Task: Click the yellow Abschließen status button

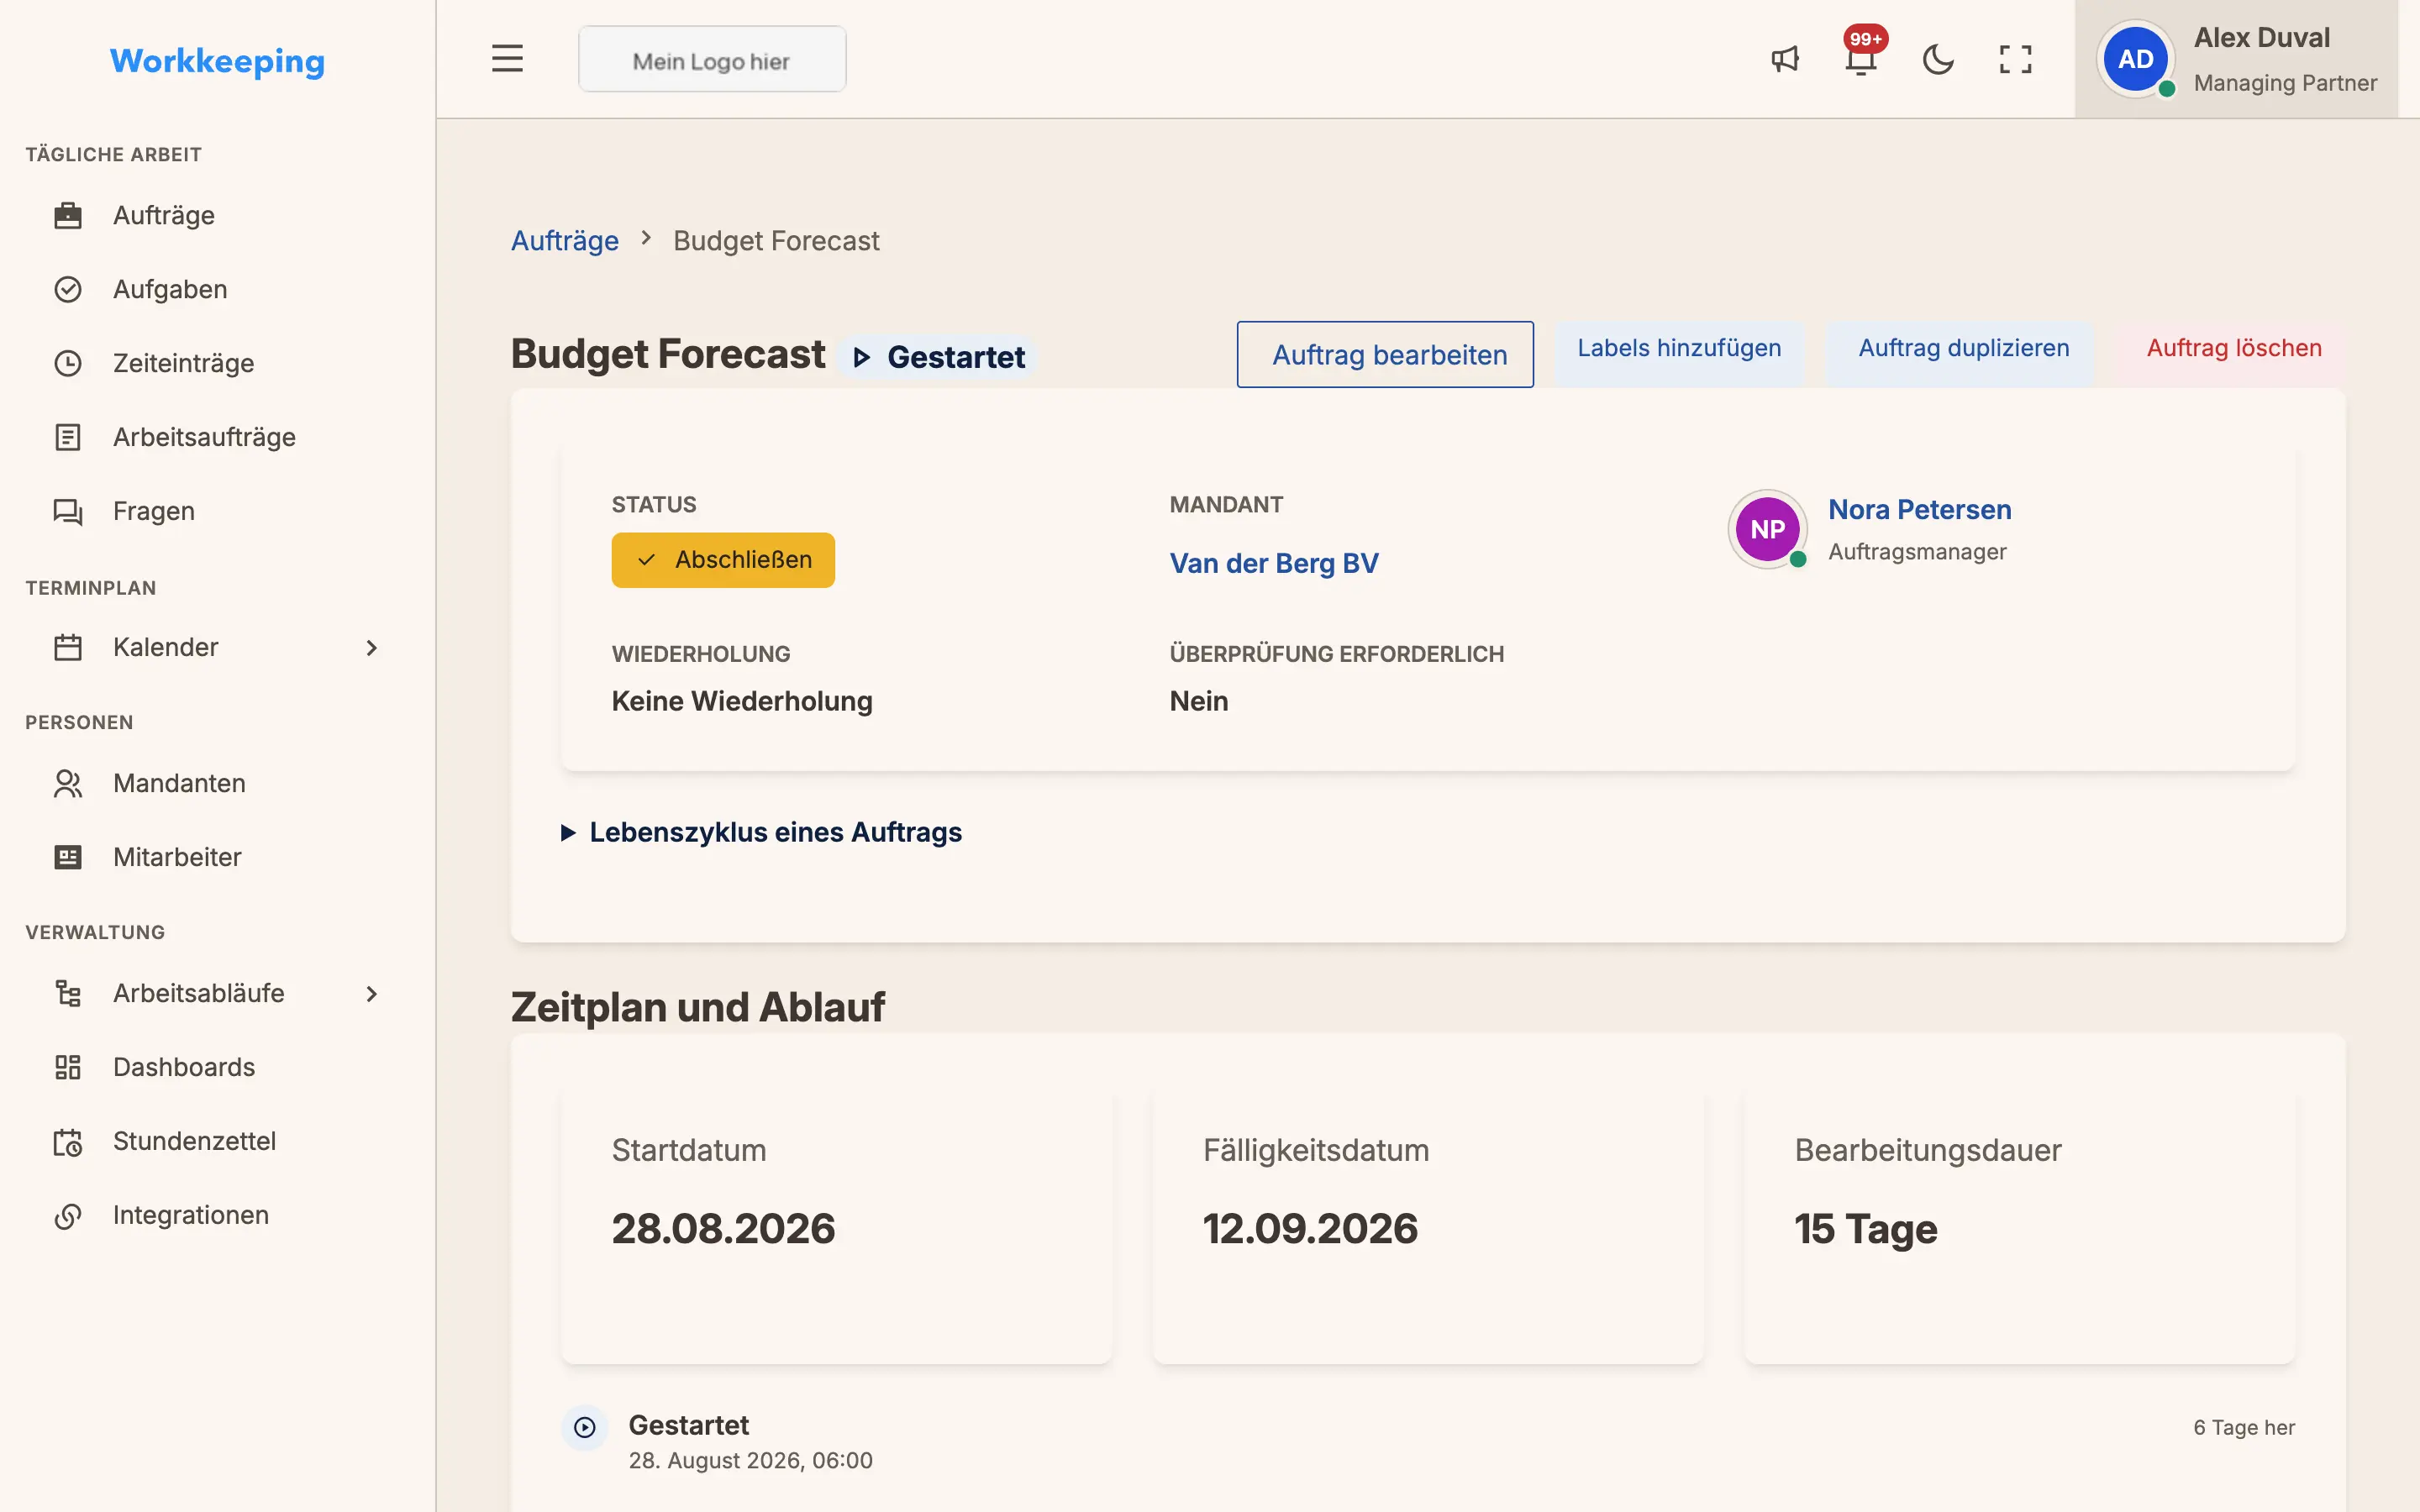Action: 723,560
